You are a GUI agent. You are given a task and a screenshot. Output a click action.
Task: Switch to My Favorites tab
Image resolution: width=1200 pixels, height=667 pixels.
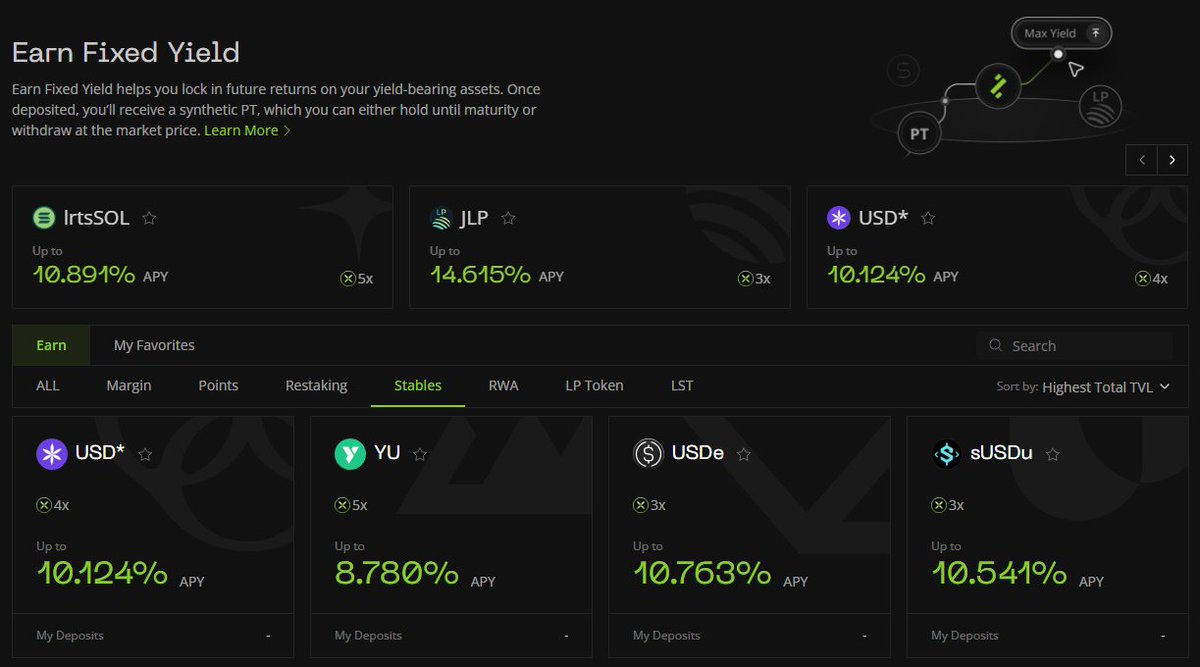pyautogui.click(x=154, y=345)
